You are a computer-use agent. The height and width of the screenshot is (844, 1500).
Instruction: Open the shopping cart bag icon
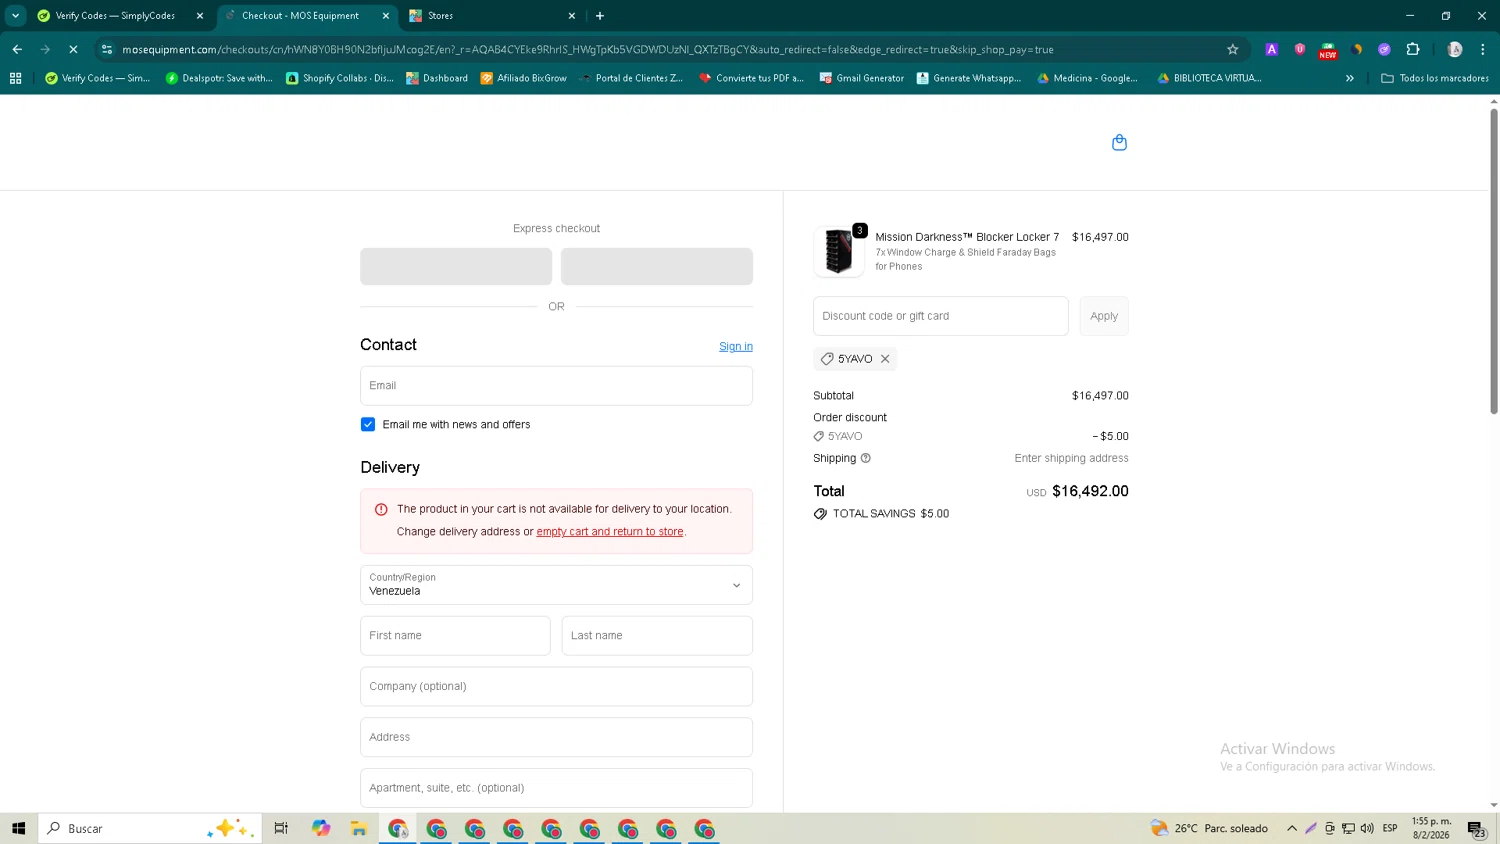1119,143
